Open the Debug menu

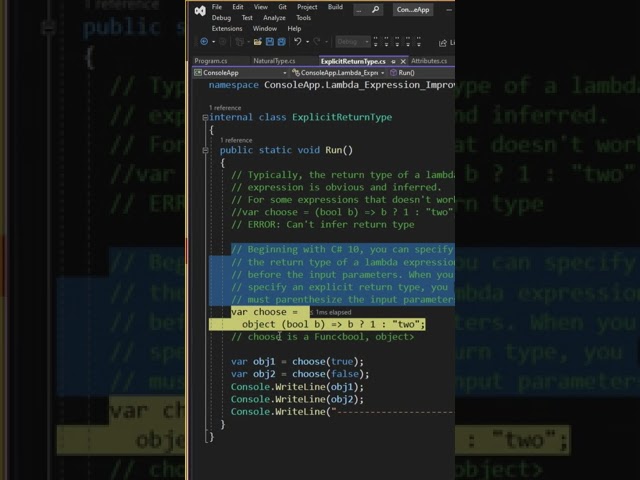[221, 18]
